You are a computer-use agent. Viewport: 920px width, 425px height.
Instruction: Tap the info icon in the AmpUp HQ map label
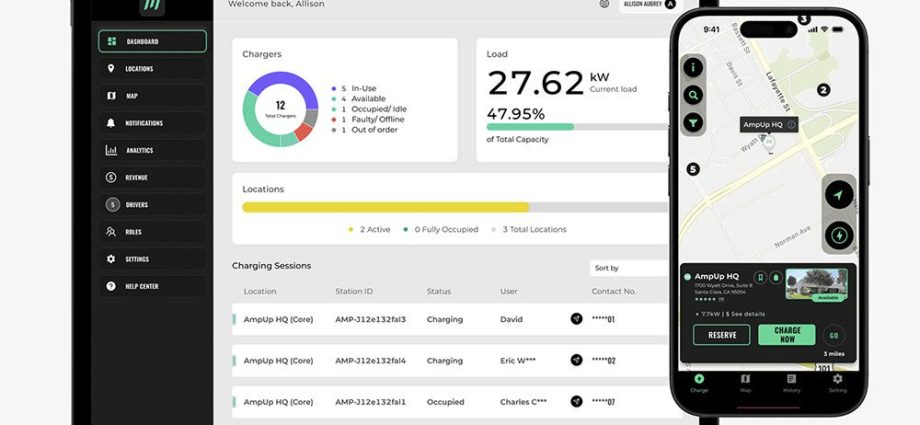tap(791, 125)
